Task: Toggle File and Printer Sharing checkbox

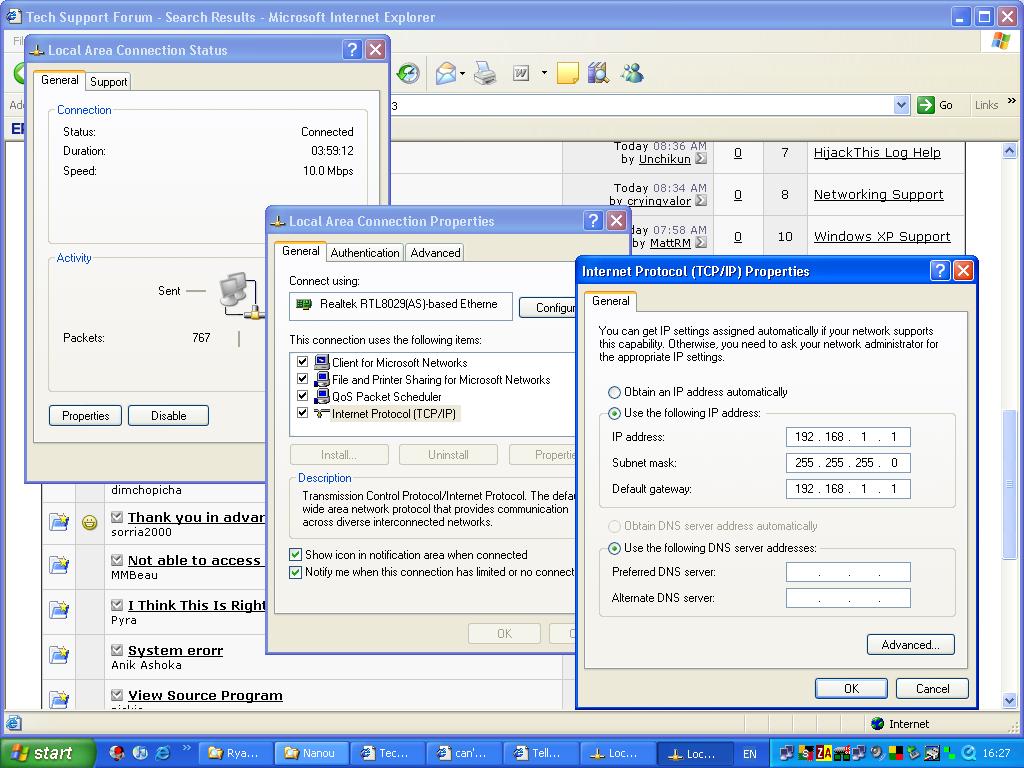Action: point(302,379)
